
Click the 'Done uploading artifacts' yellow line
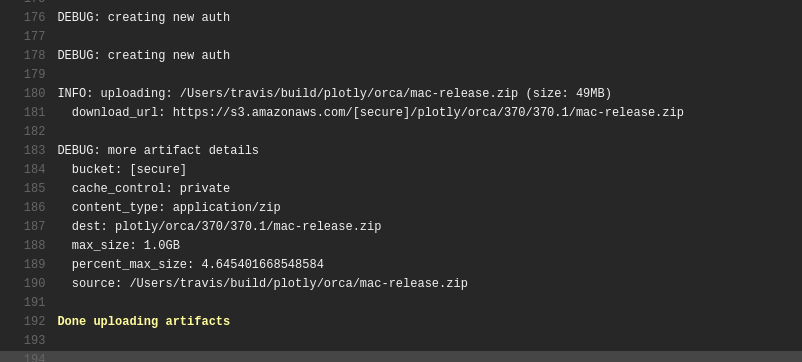pos(144,322)
